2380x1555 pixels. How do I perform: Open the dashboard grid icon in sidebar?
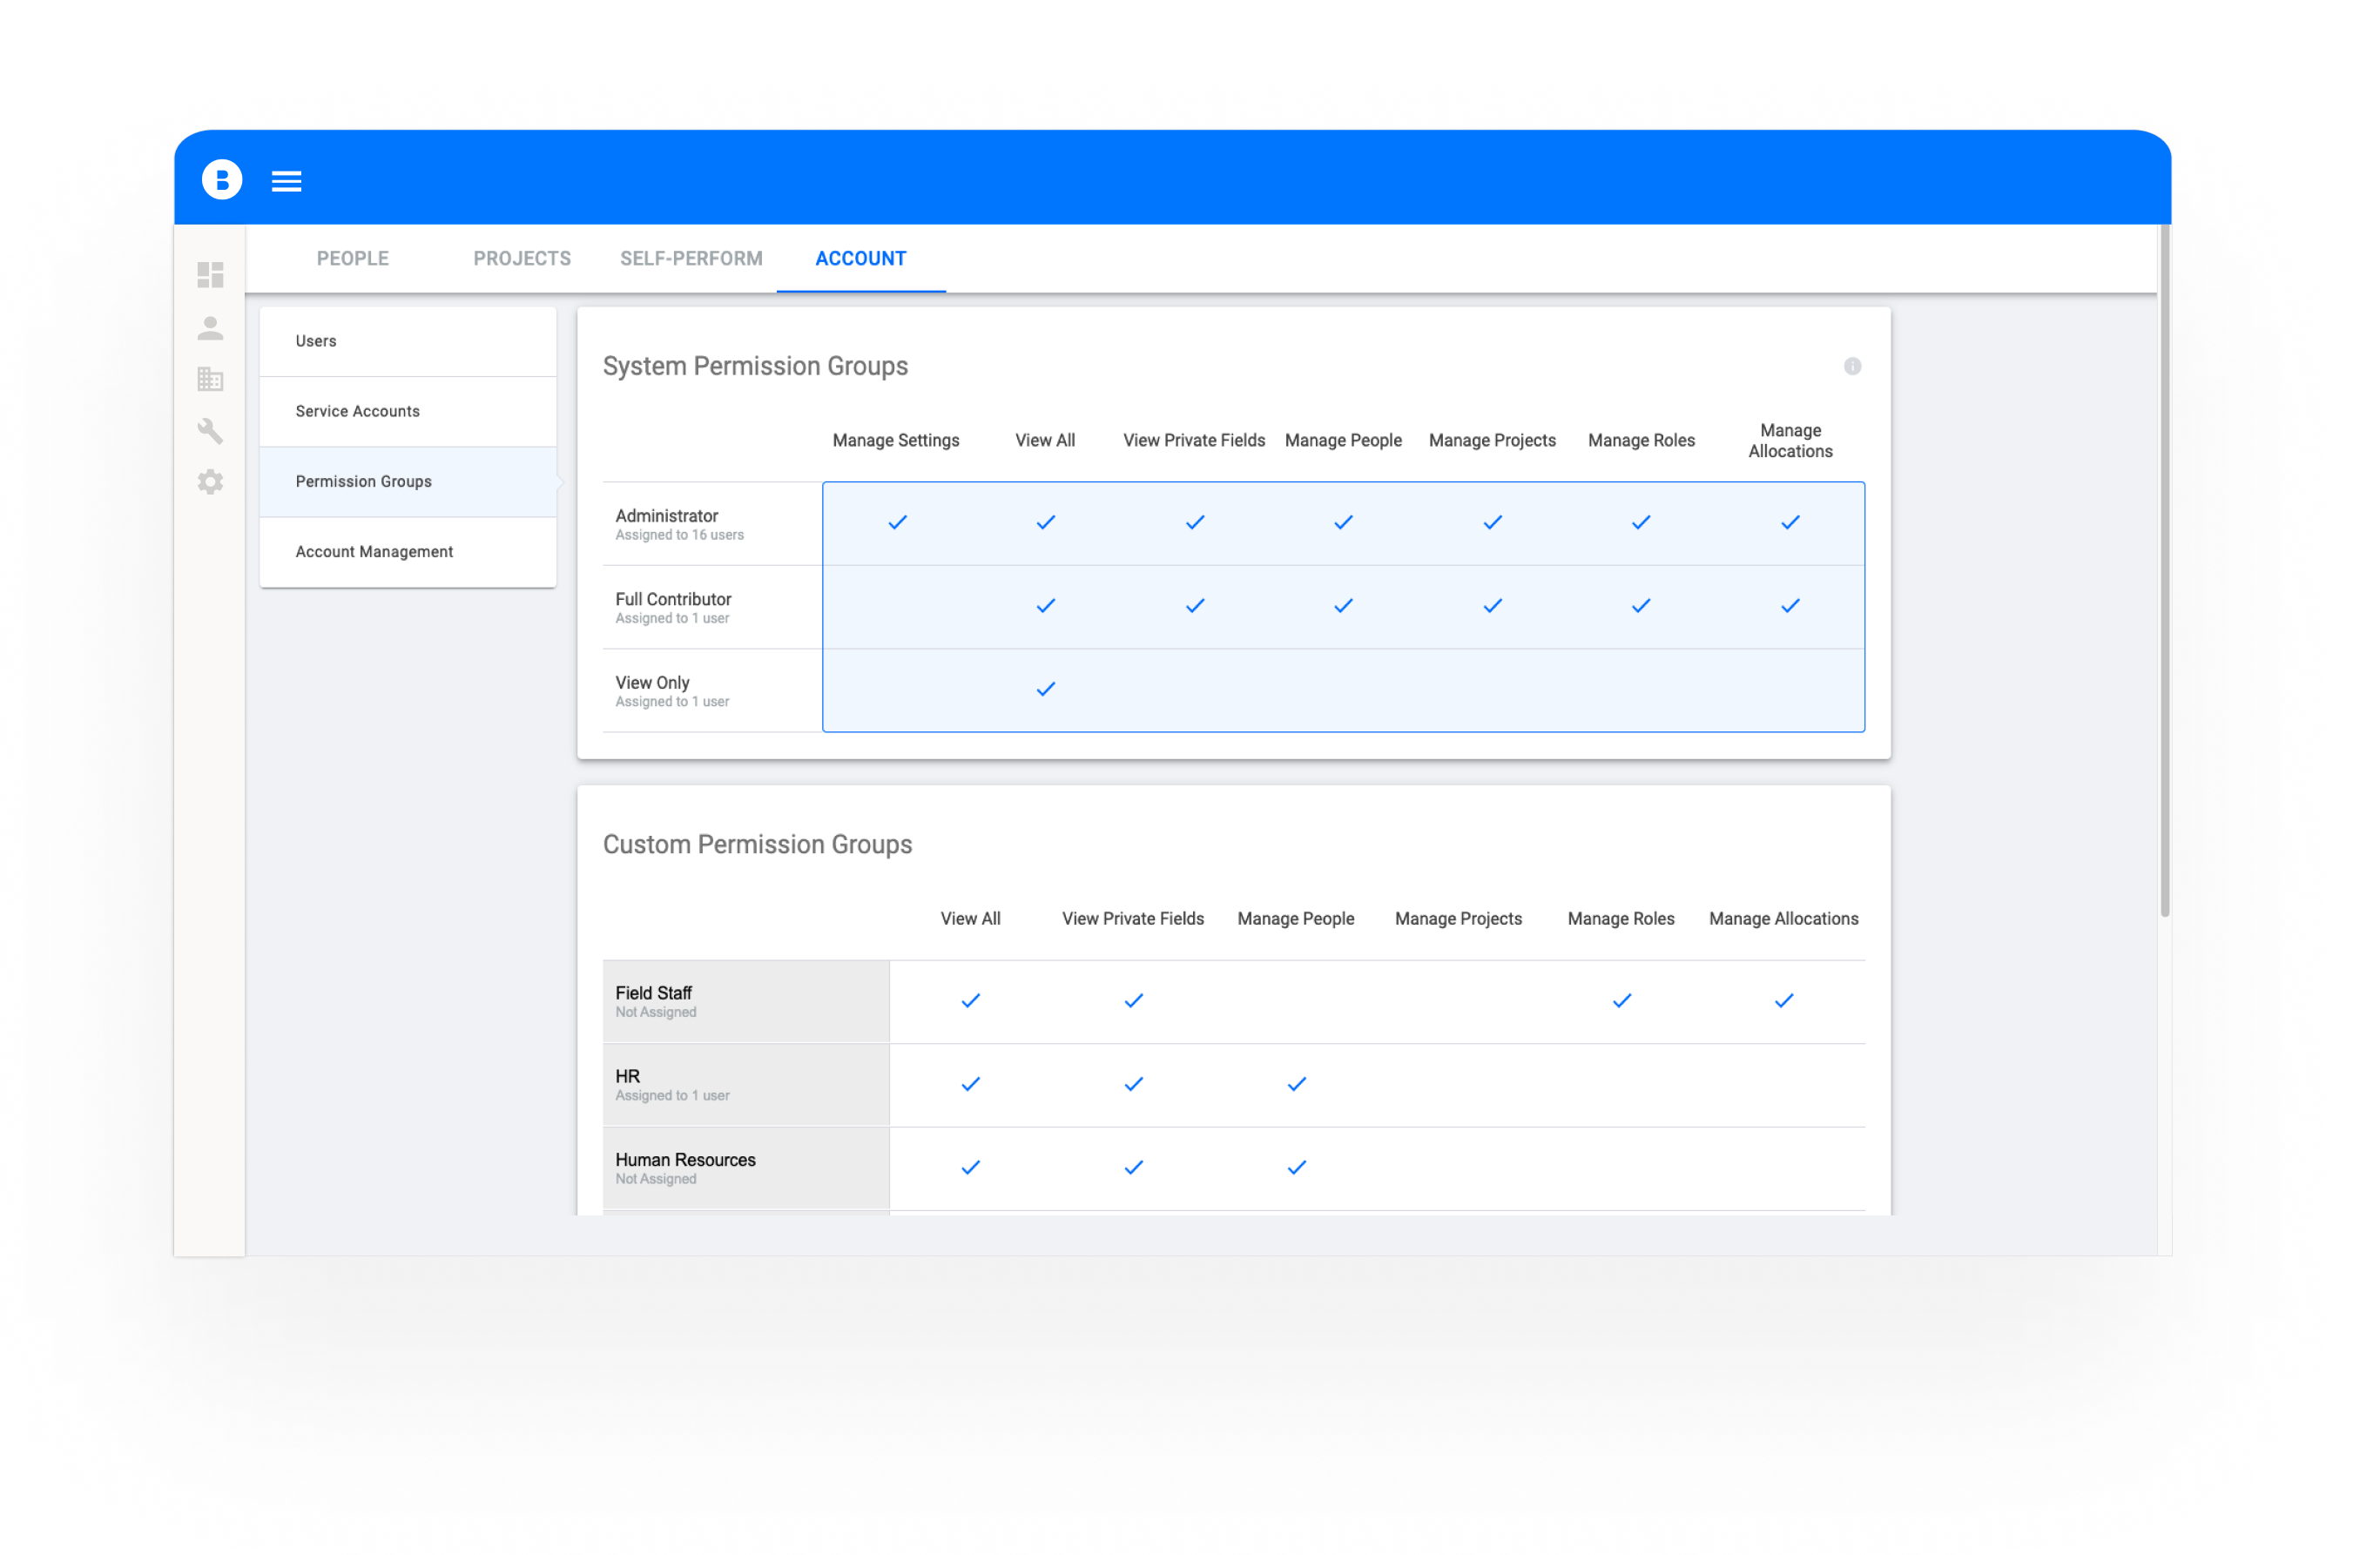(x=210, y=275)
